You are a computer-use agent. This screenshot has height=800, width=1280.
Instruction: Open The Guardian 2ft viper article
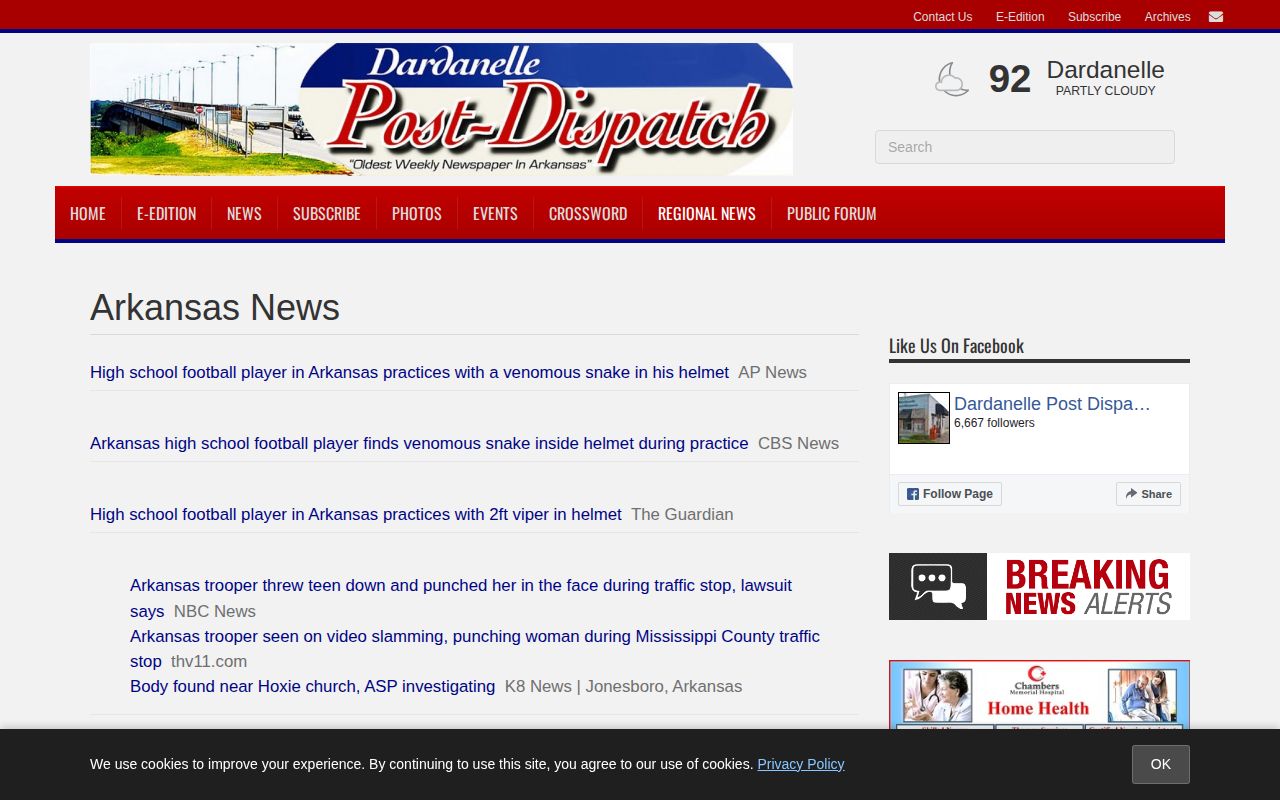pos(356,514)
